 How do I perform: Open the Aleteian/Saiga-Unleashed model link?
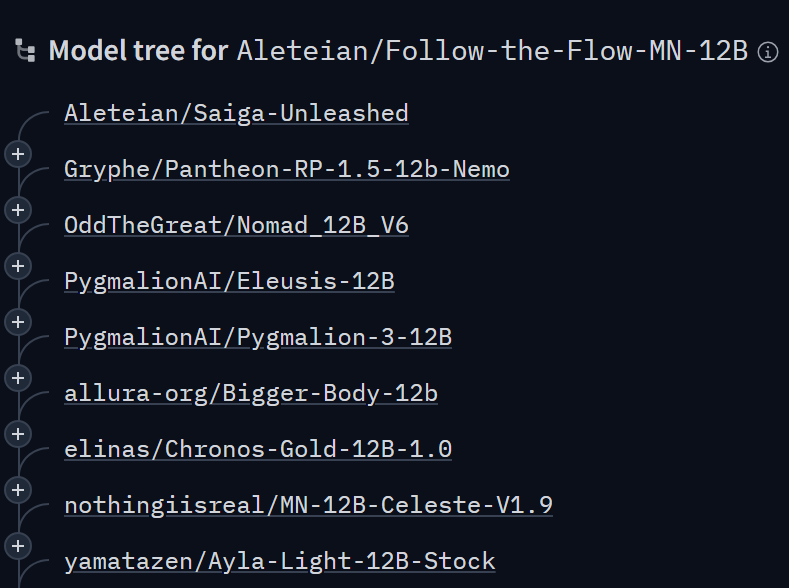point(236,113)
